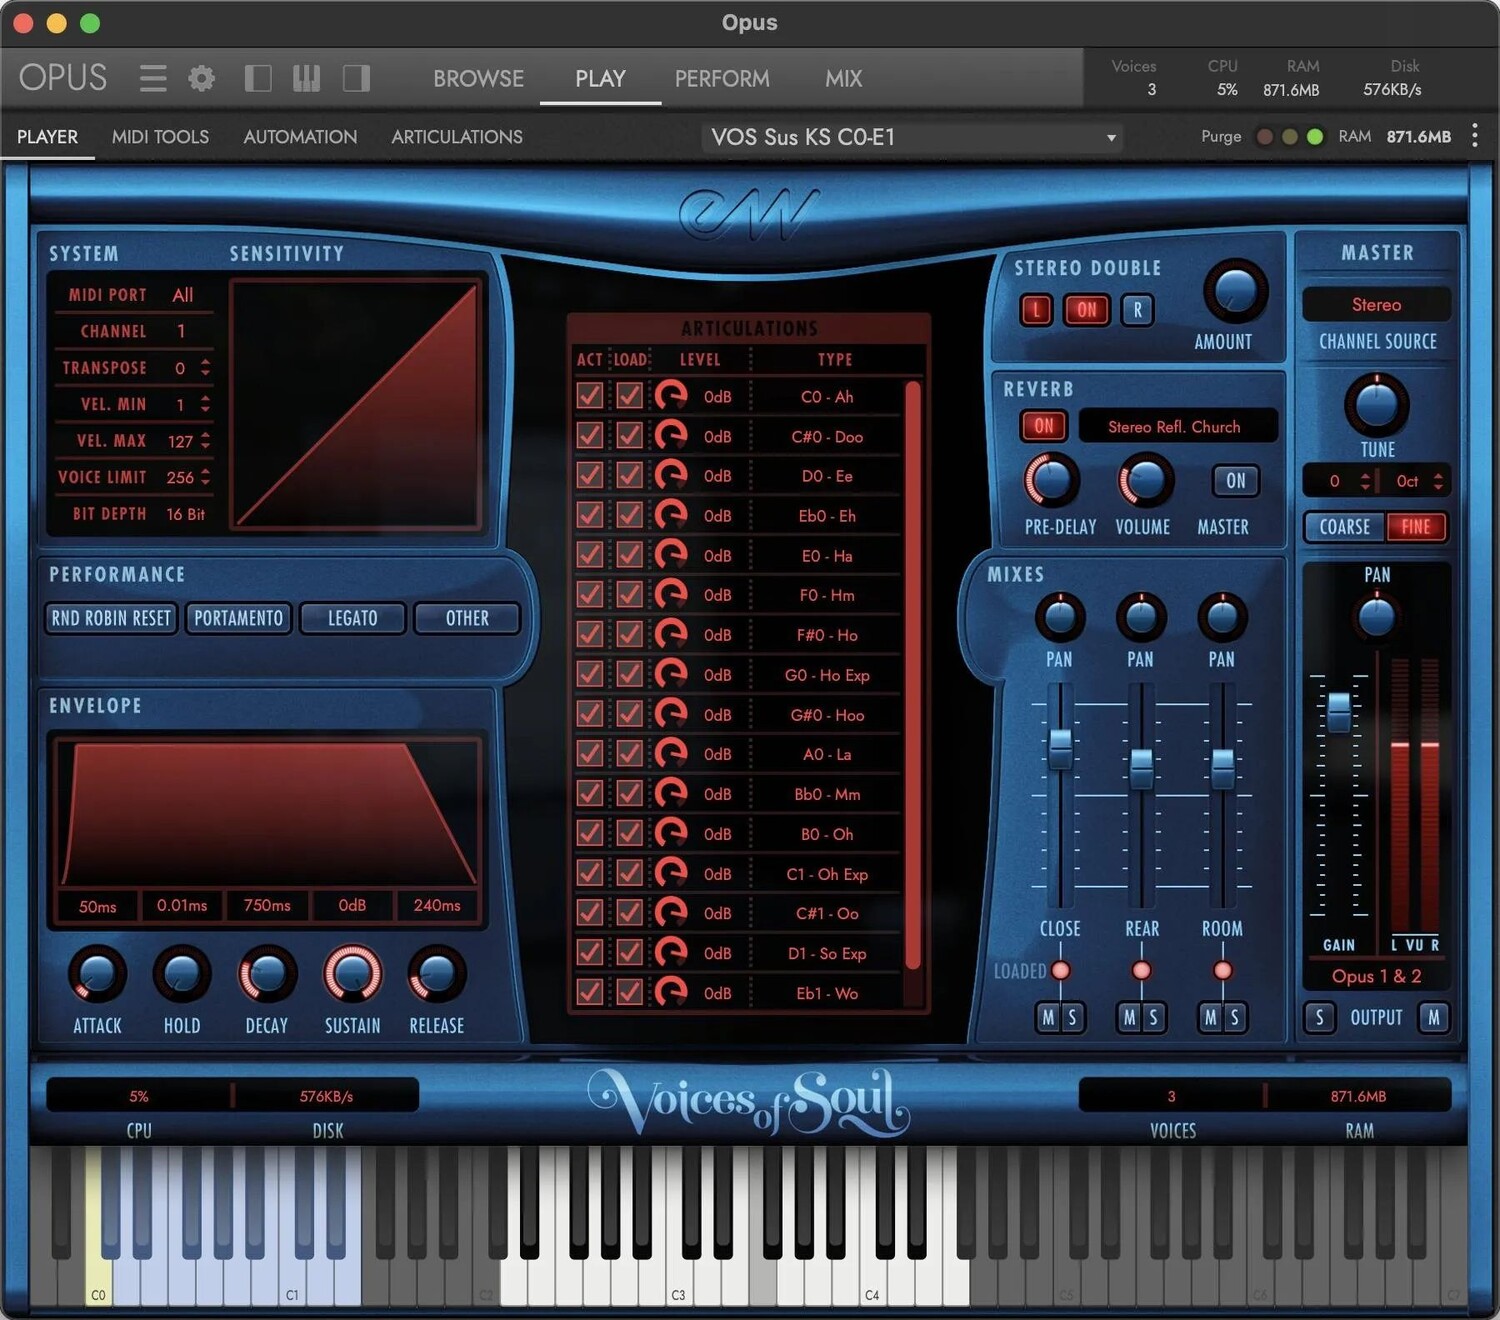Screen dimensions: 1500x1320
Task: Open the Opus main hamburger menu
Action: [x=153, y=78]
